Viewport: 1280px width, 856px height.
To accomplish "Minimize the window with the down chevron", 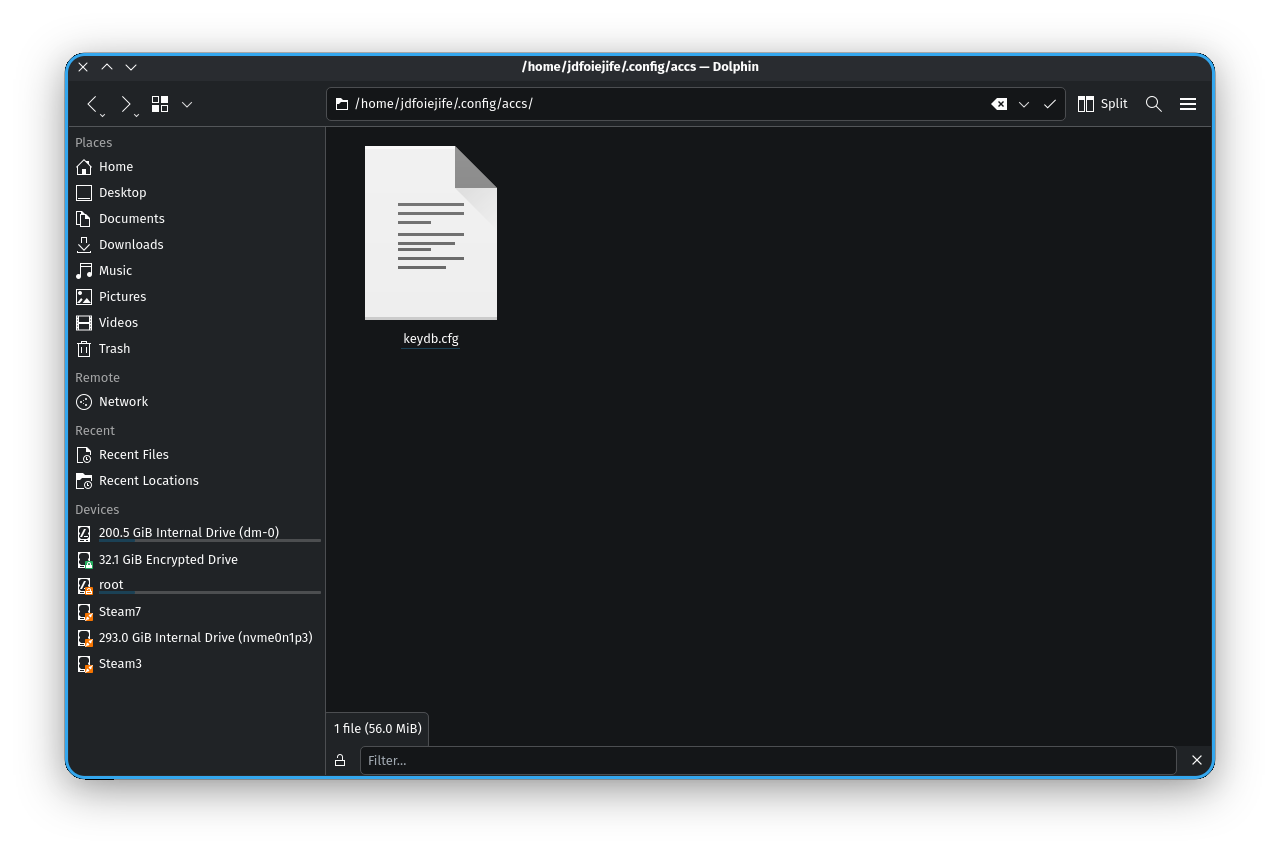I will [x=131, y=67].
